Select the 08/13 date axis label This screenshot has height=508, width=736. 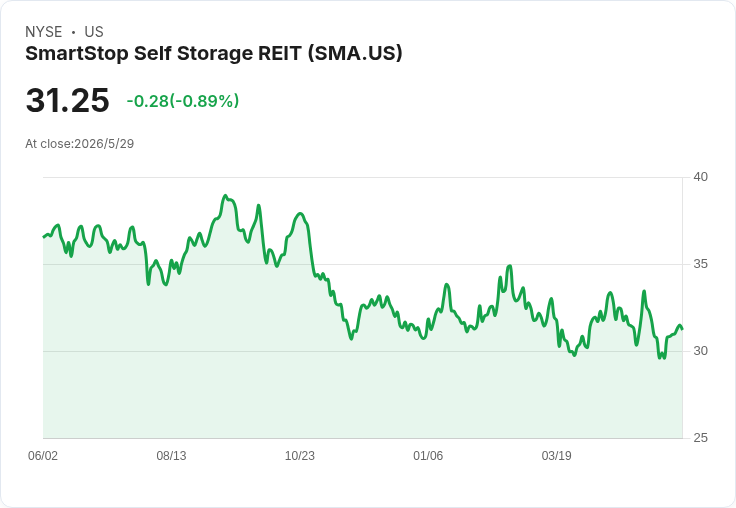tap(171, 455)
